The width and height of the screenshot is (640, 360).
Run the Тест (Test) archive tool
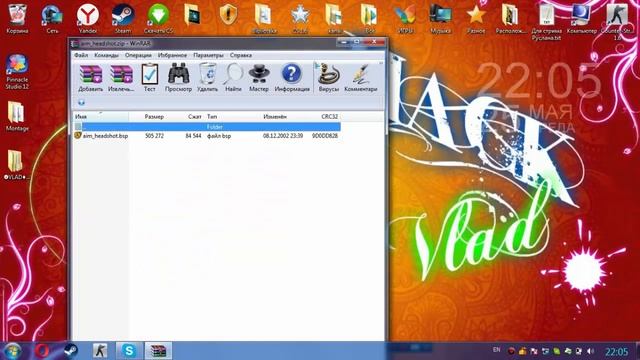[149, 78]
